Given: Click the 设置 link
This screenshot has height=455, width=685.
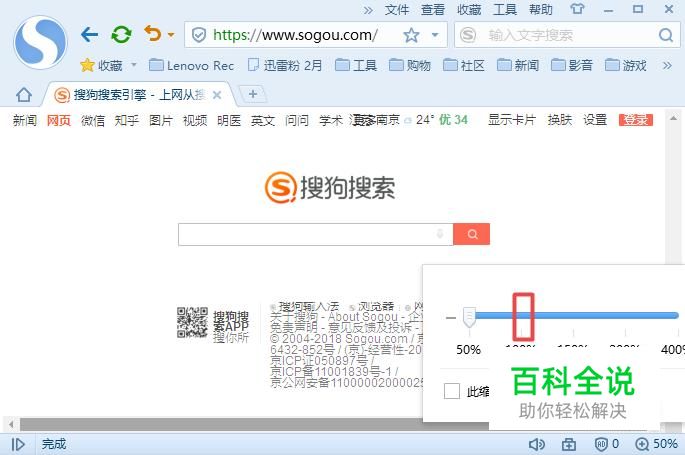Looking at the screenshot, I should pyautogui.click(x=595, y=120).
